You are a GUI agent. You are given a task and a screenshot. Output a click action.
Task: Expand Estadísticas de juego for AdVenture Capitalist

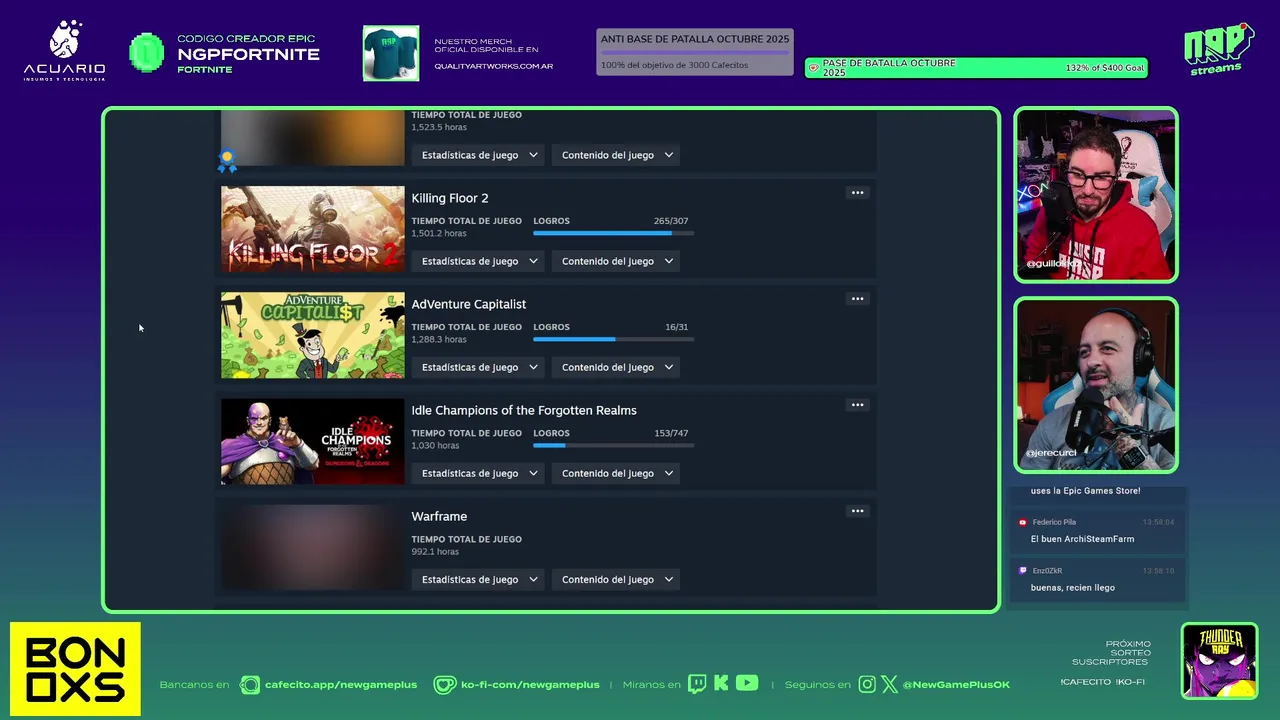[479, 367]
